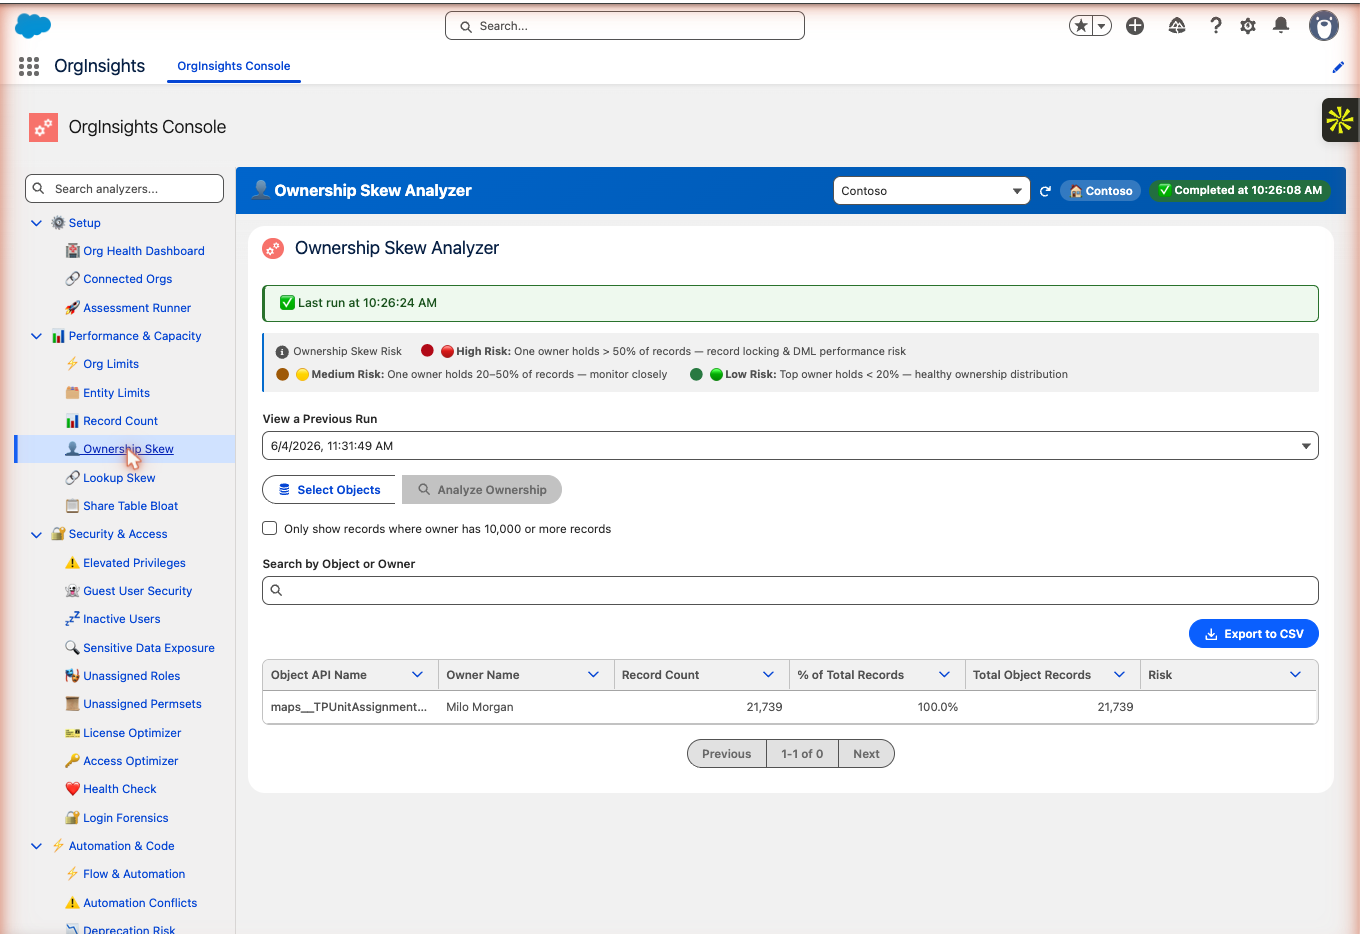Open Org Limits analyzer
The height and width of the screenshot is (934, 1360).
[111, 364]
